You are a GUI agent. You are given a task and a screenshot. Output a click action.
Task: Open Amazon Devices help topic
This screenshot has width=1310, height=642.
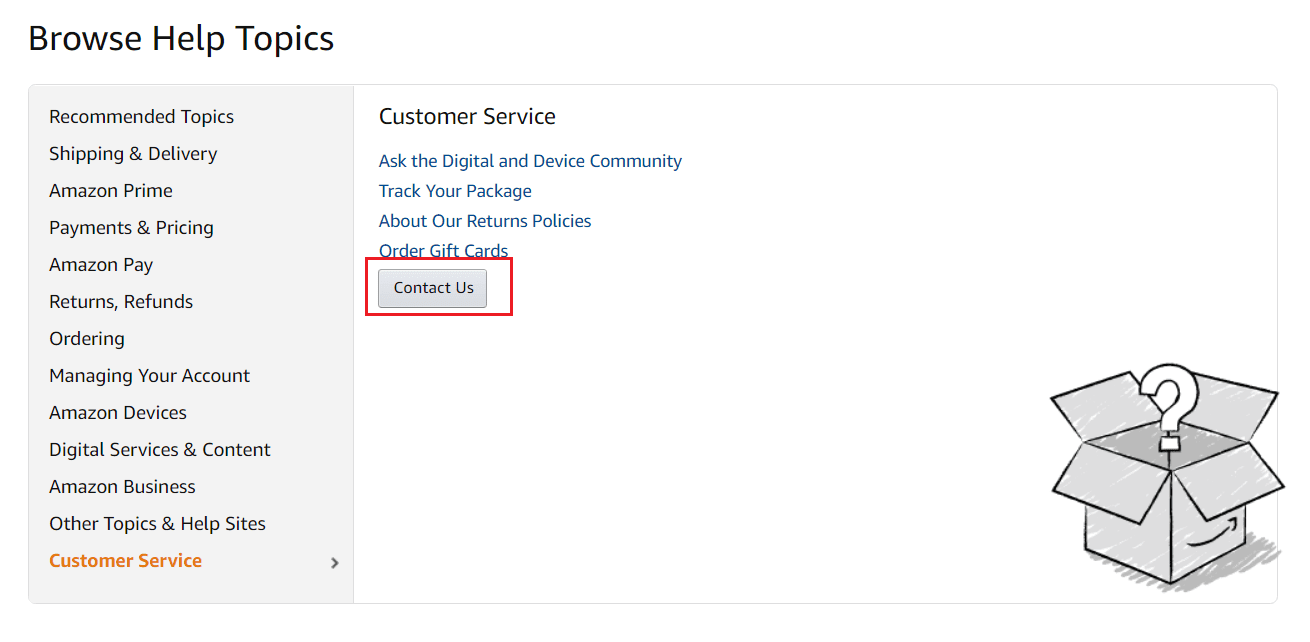click(x=118, y=413)
